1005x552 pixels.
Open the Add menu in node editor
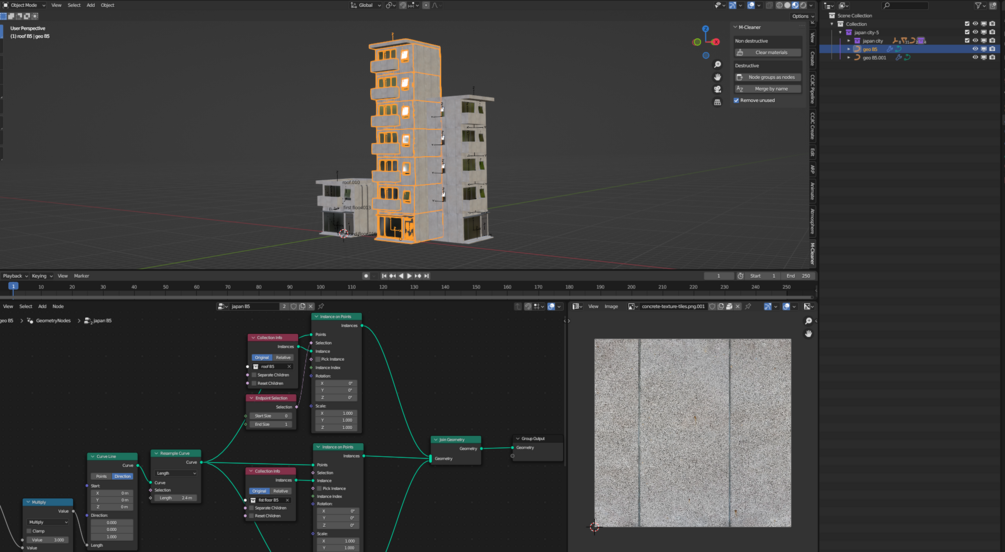(42, 306)
